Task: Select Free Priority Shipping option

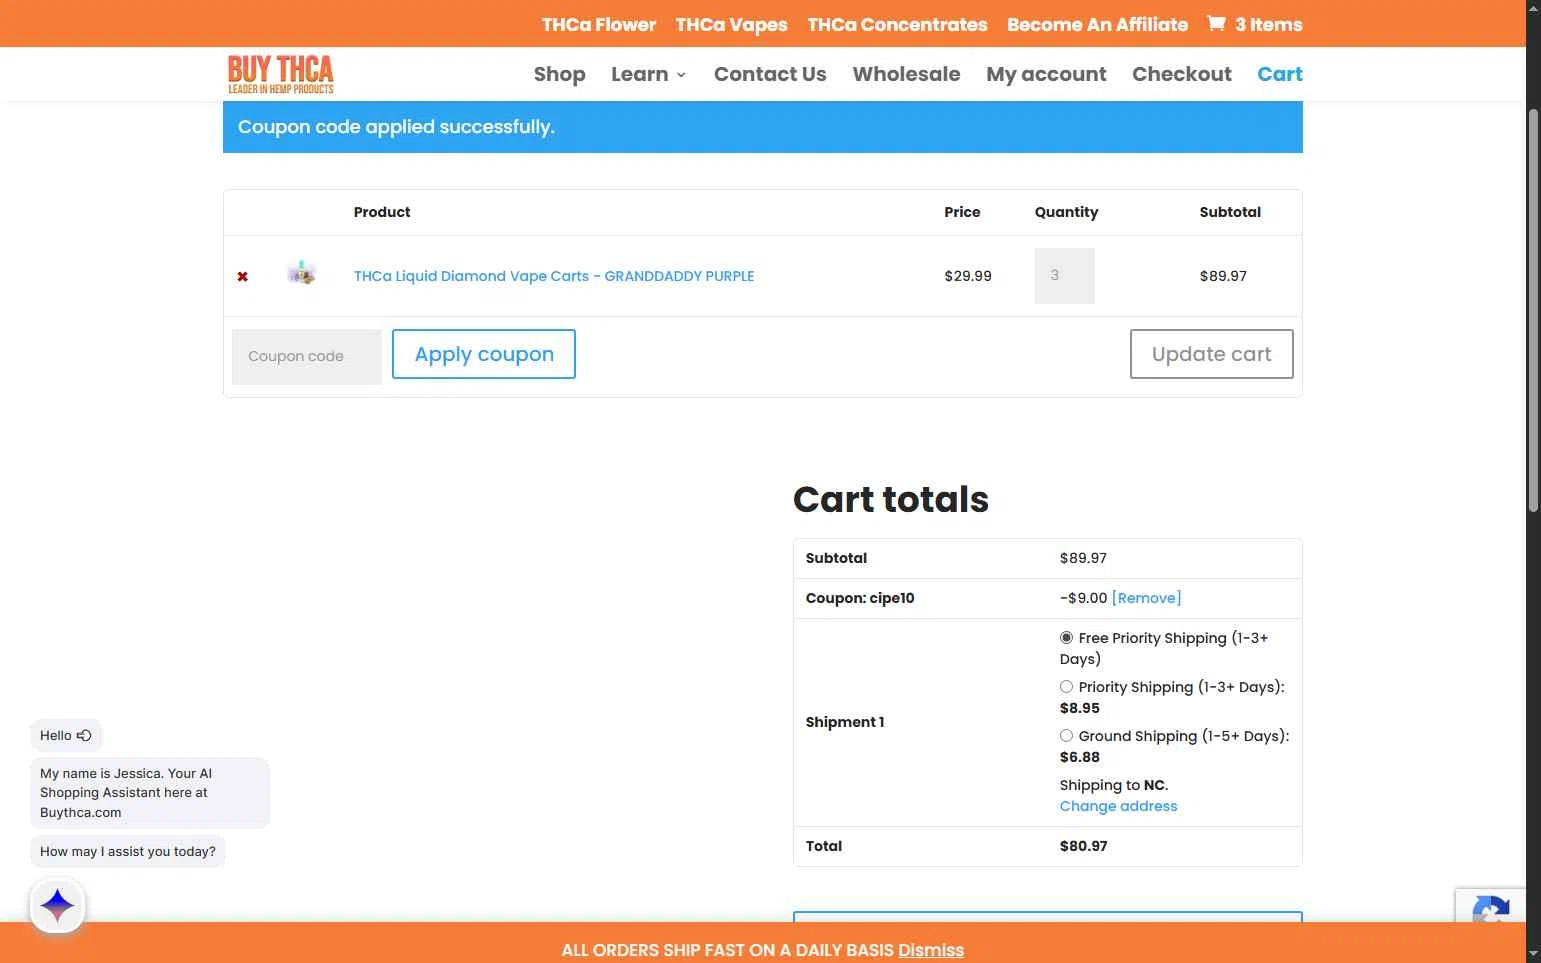Action: pyautogui.click(x=1066, y=638)
